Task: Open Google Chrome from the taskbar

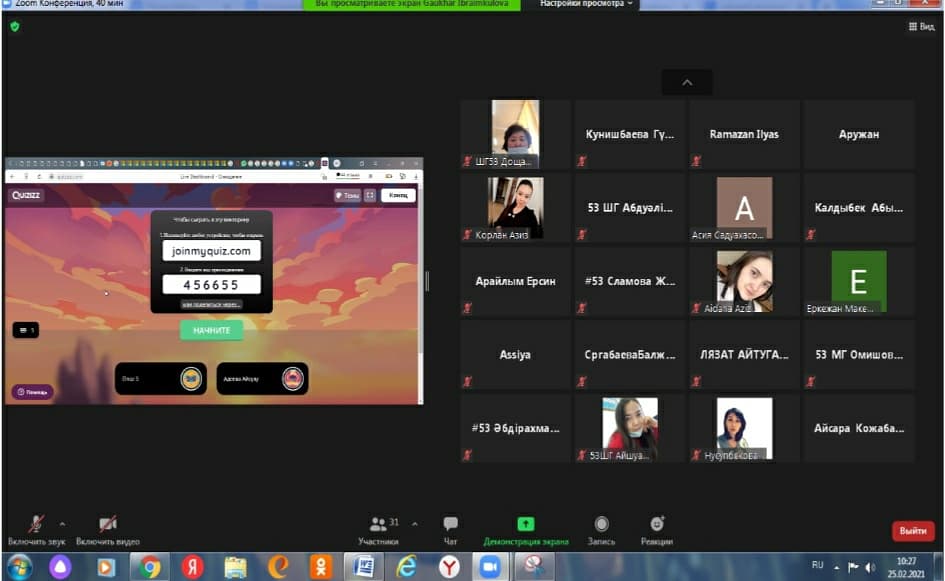Action: tap(150, 567)
